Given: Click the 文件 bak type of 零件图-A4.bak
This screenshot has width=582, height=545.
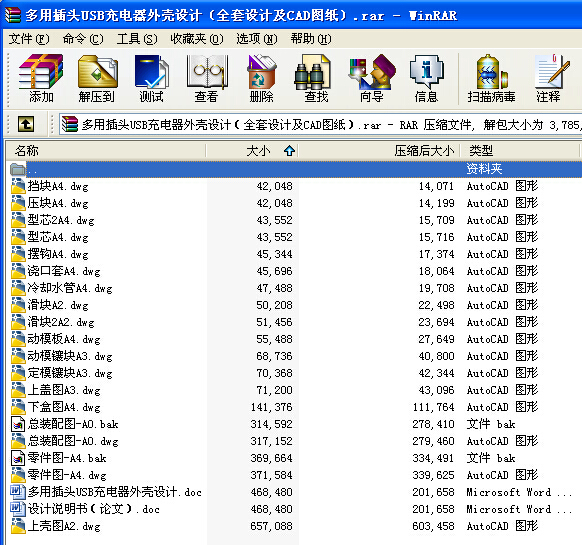Looking at the screenshot, I should point(491,458).
